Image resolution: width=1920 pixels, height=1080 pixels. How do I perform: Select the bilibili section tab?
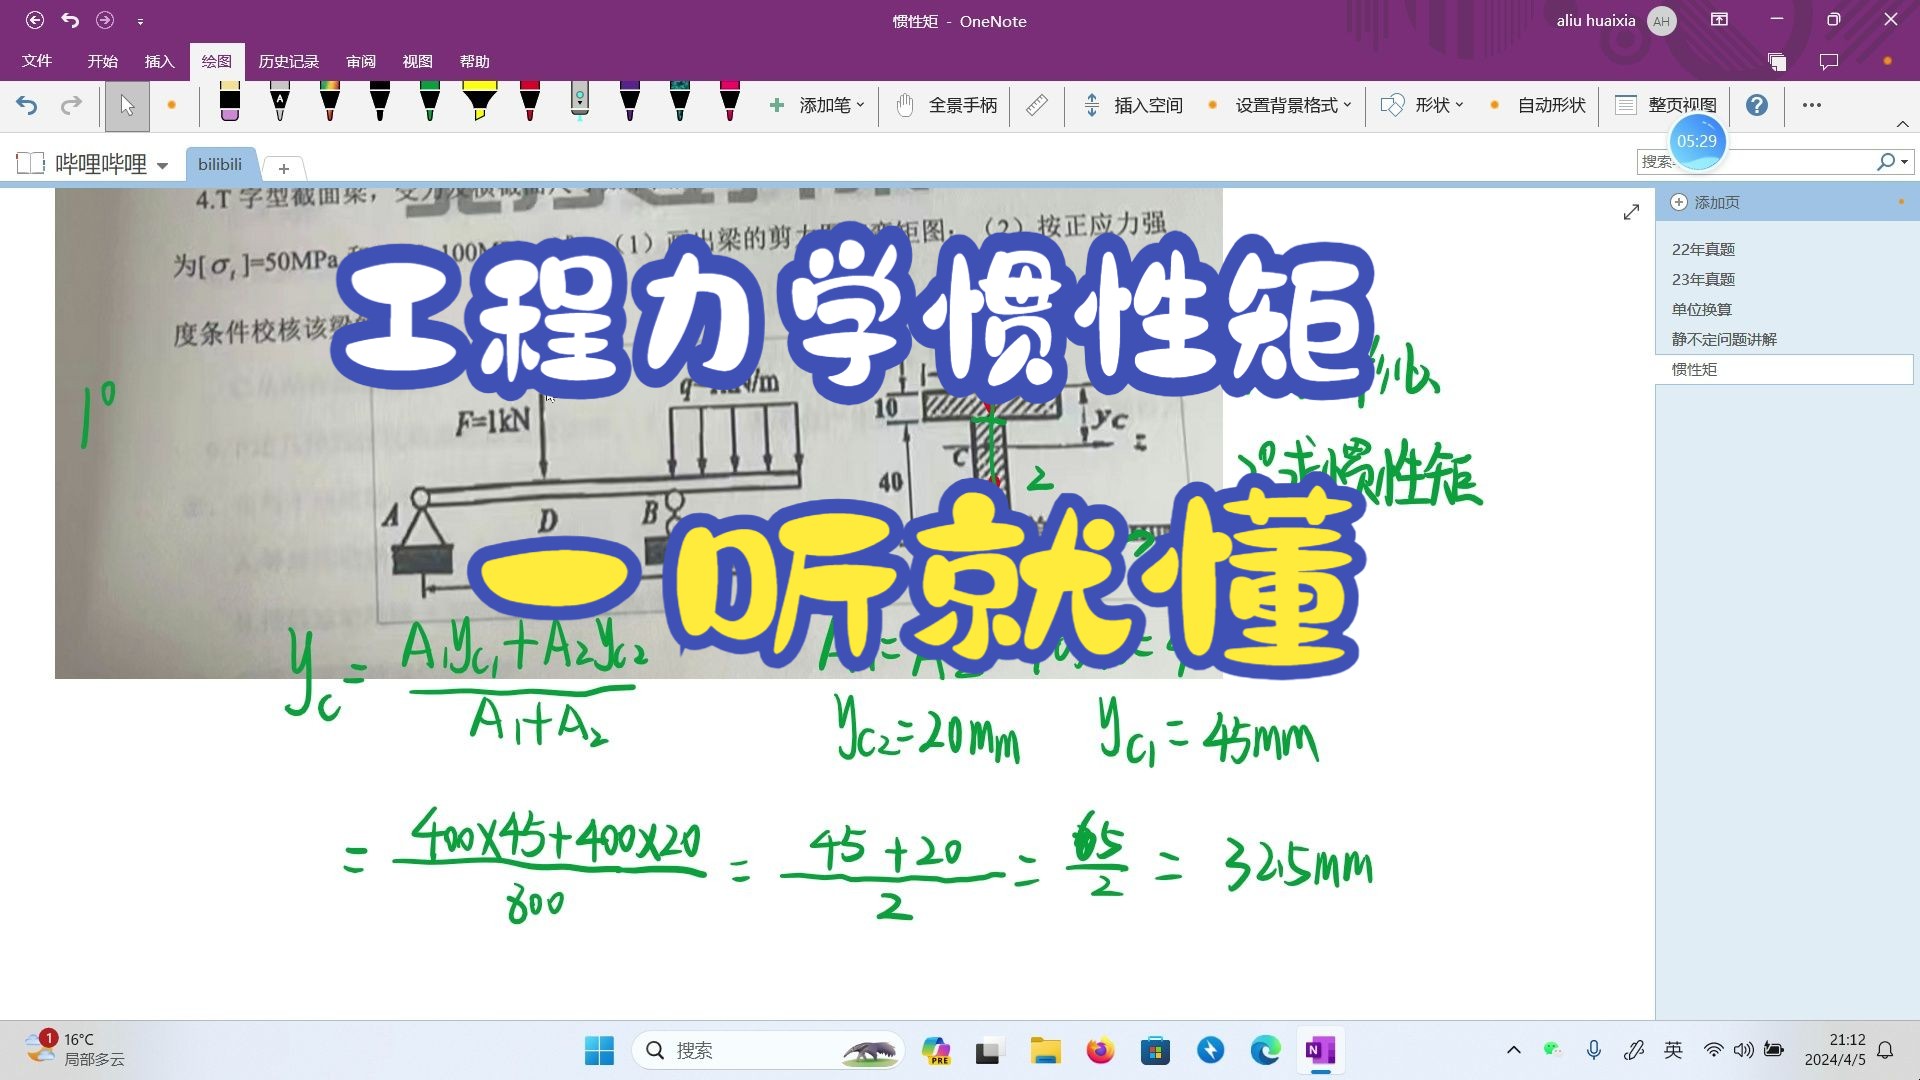click(x=220, y=165)
